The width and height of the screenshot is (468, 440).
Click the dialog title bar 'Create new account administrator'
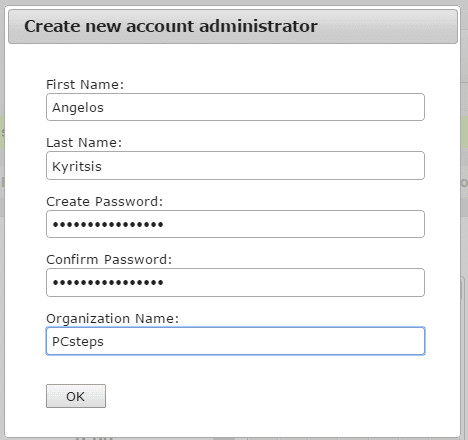pyautogui.click(x=233, y=27)
